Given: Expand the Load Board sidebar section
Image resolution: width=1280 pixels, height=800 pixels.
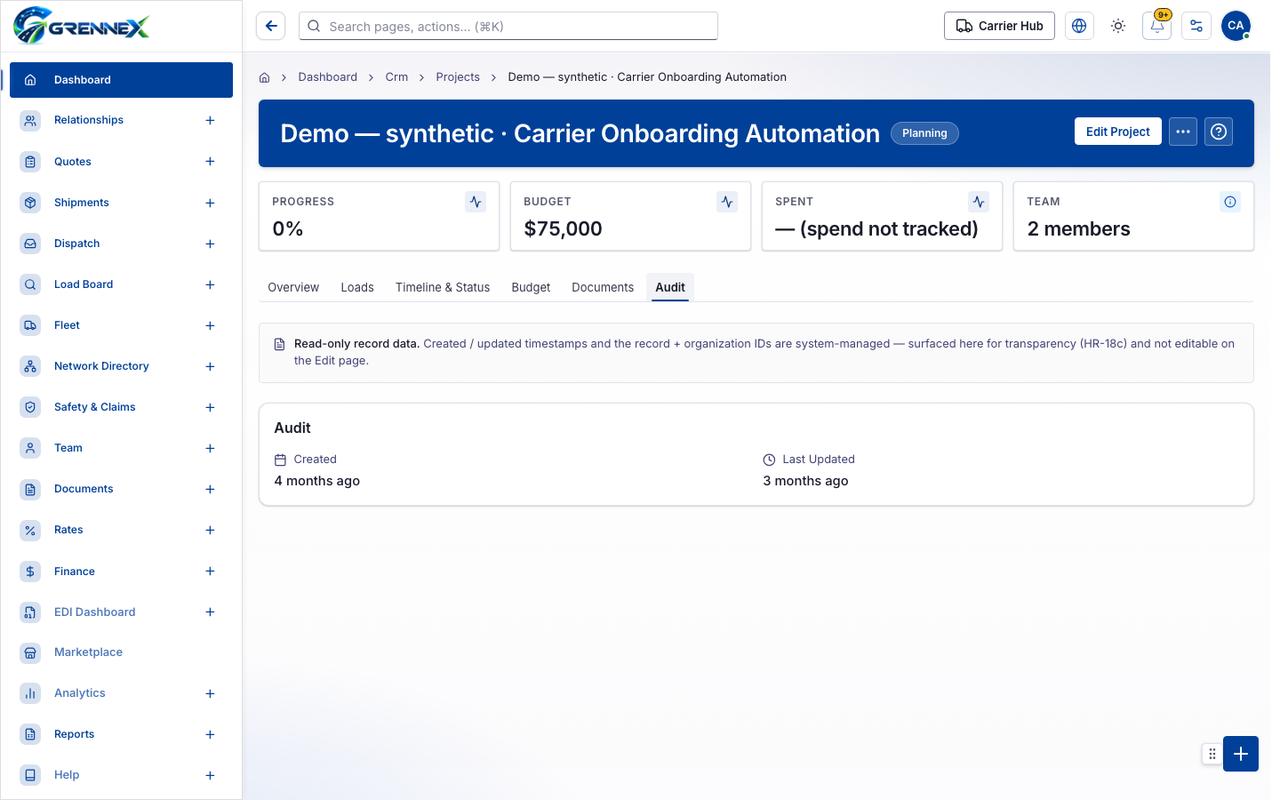Looking at the screenshot, I should coord(210,285).
